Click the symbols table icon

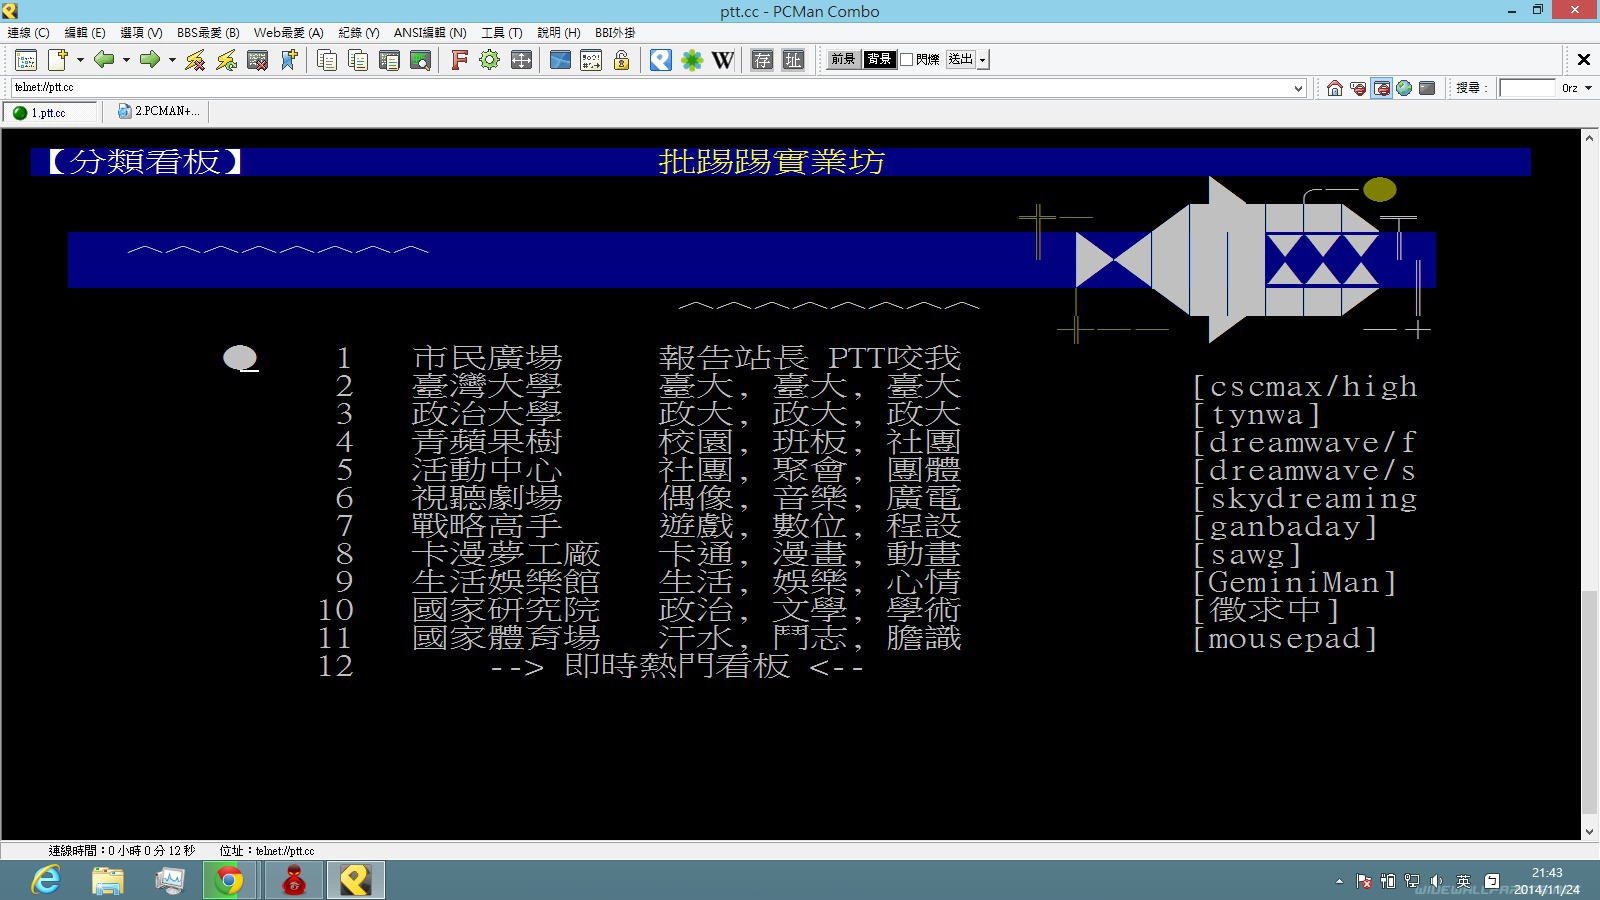point(591,60)
